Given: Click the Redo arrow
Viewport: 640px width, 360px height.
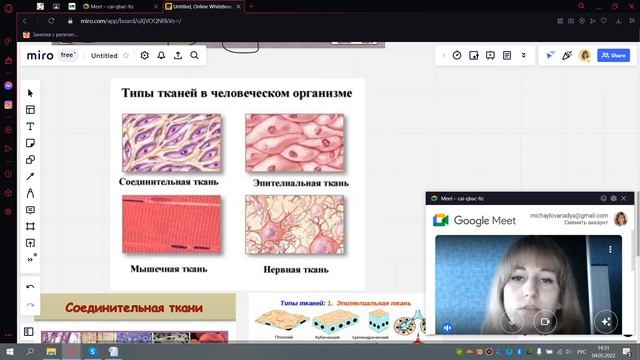Looking at the screenshot, I should [30, 305].
